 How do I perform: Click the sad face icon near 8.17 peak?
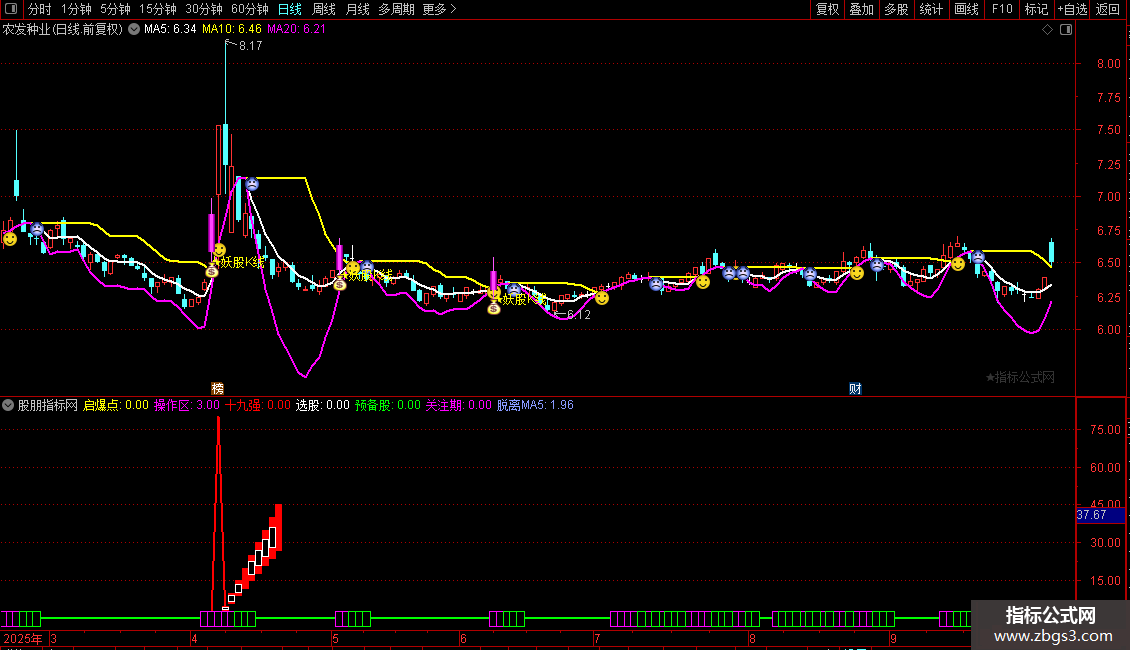pos(252,184)
